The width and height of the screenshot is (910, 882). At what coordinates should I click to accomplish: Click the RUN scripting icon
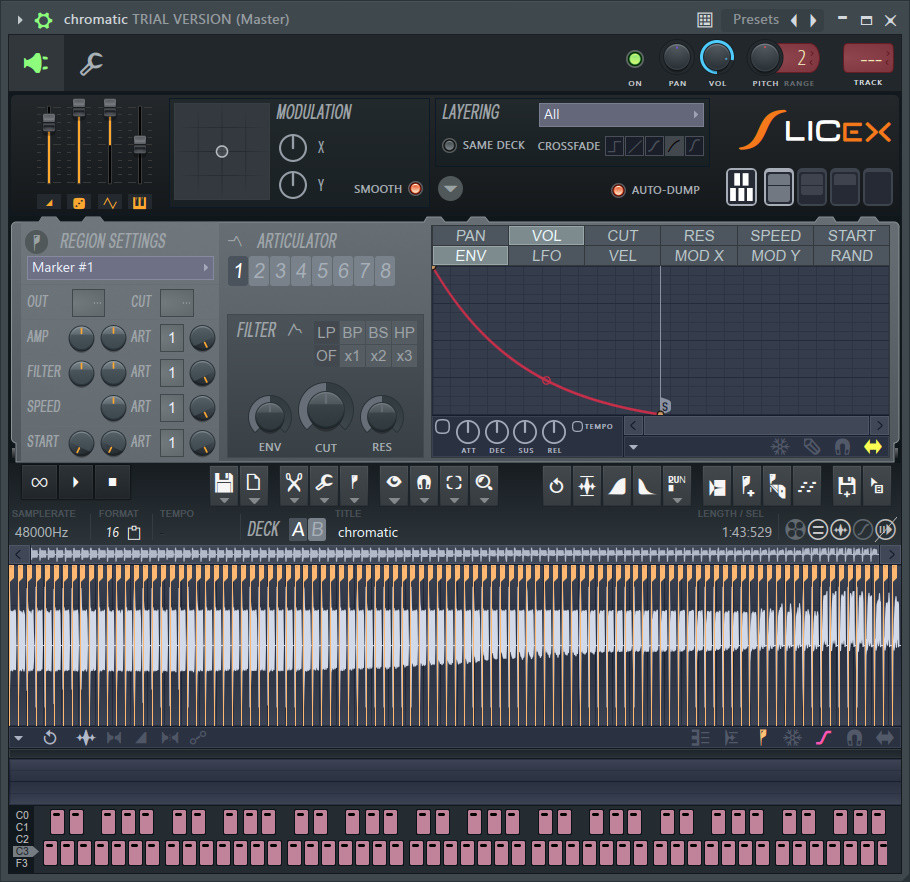coord(674,484)
